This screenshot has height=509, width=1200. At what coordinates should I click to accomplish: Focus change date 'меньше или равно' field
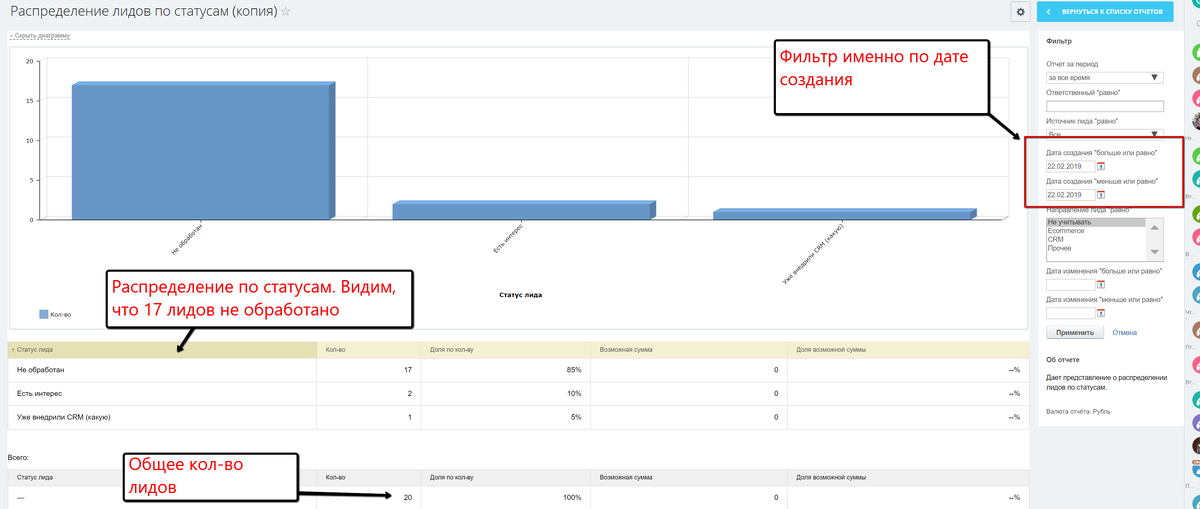tap(1070, 314)
